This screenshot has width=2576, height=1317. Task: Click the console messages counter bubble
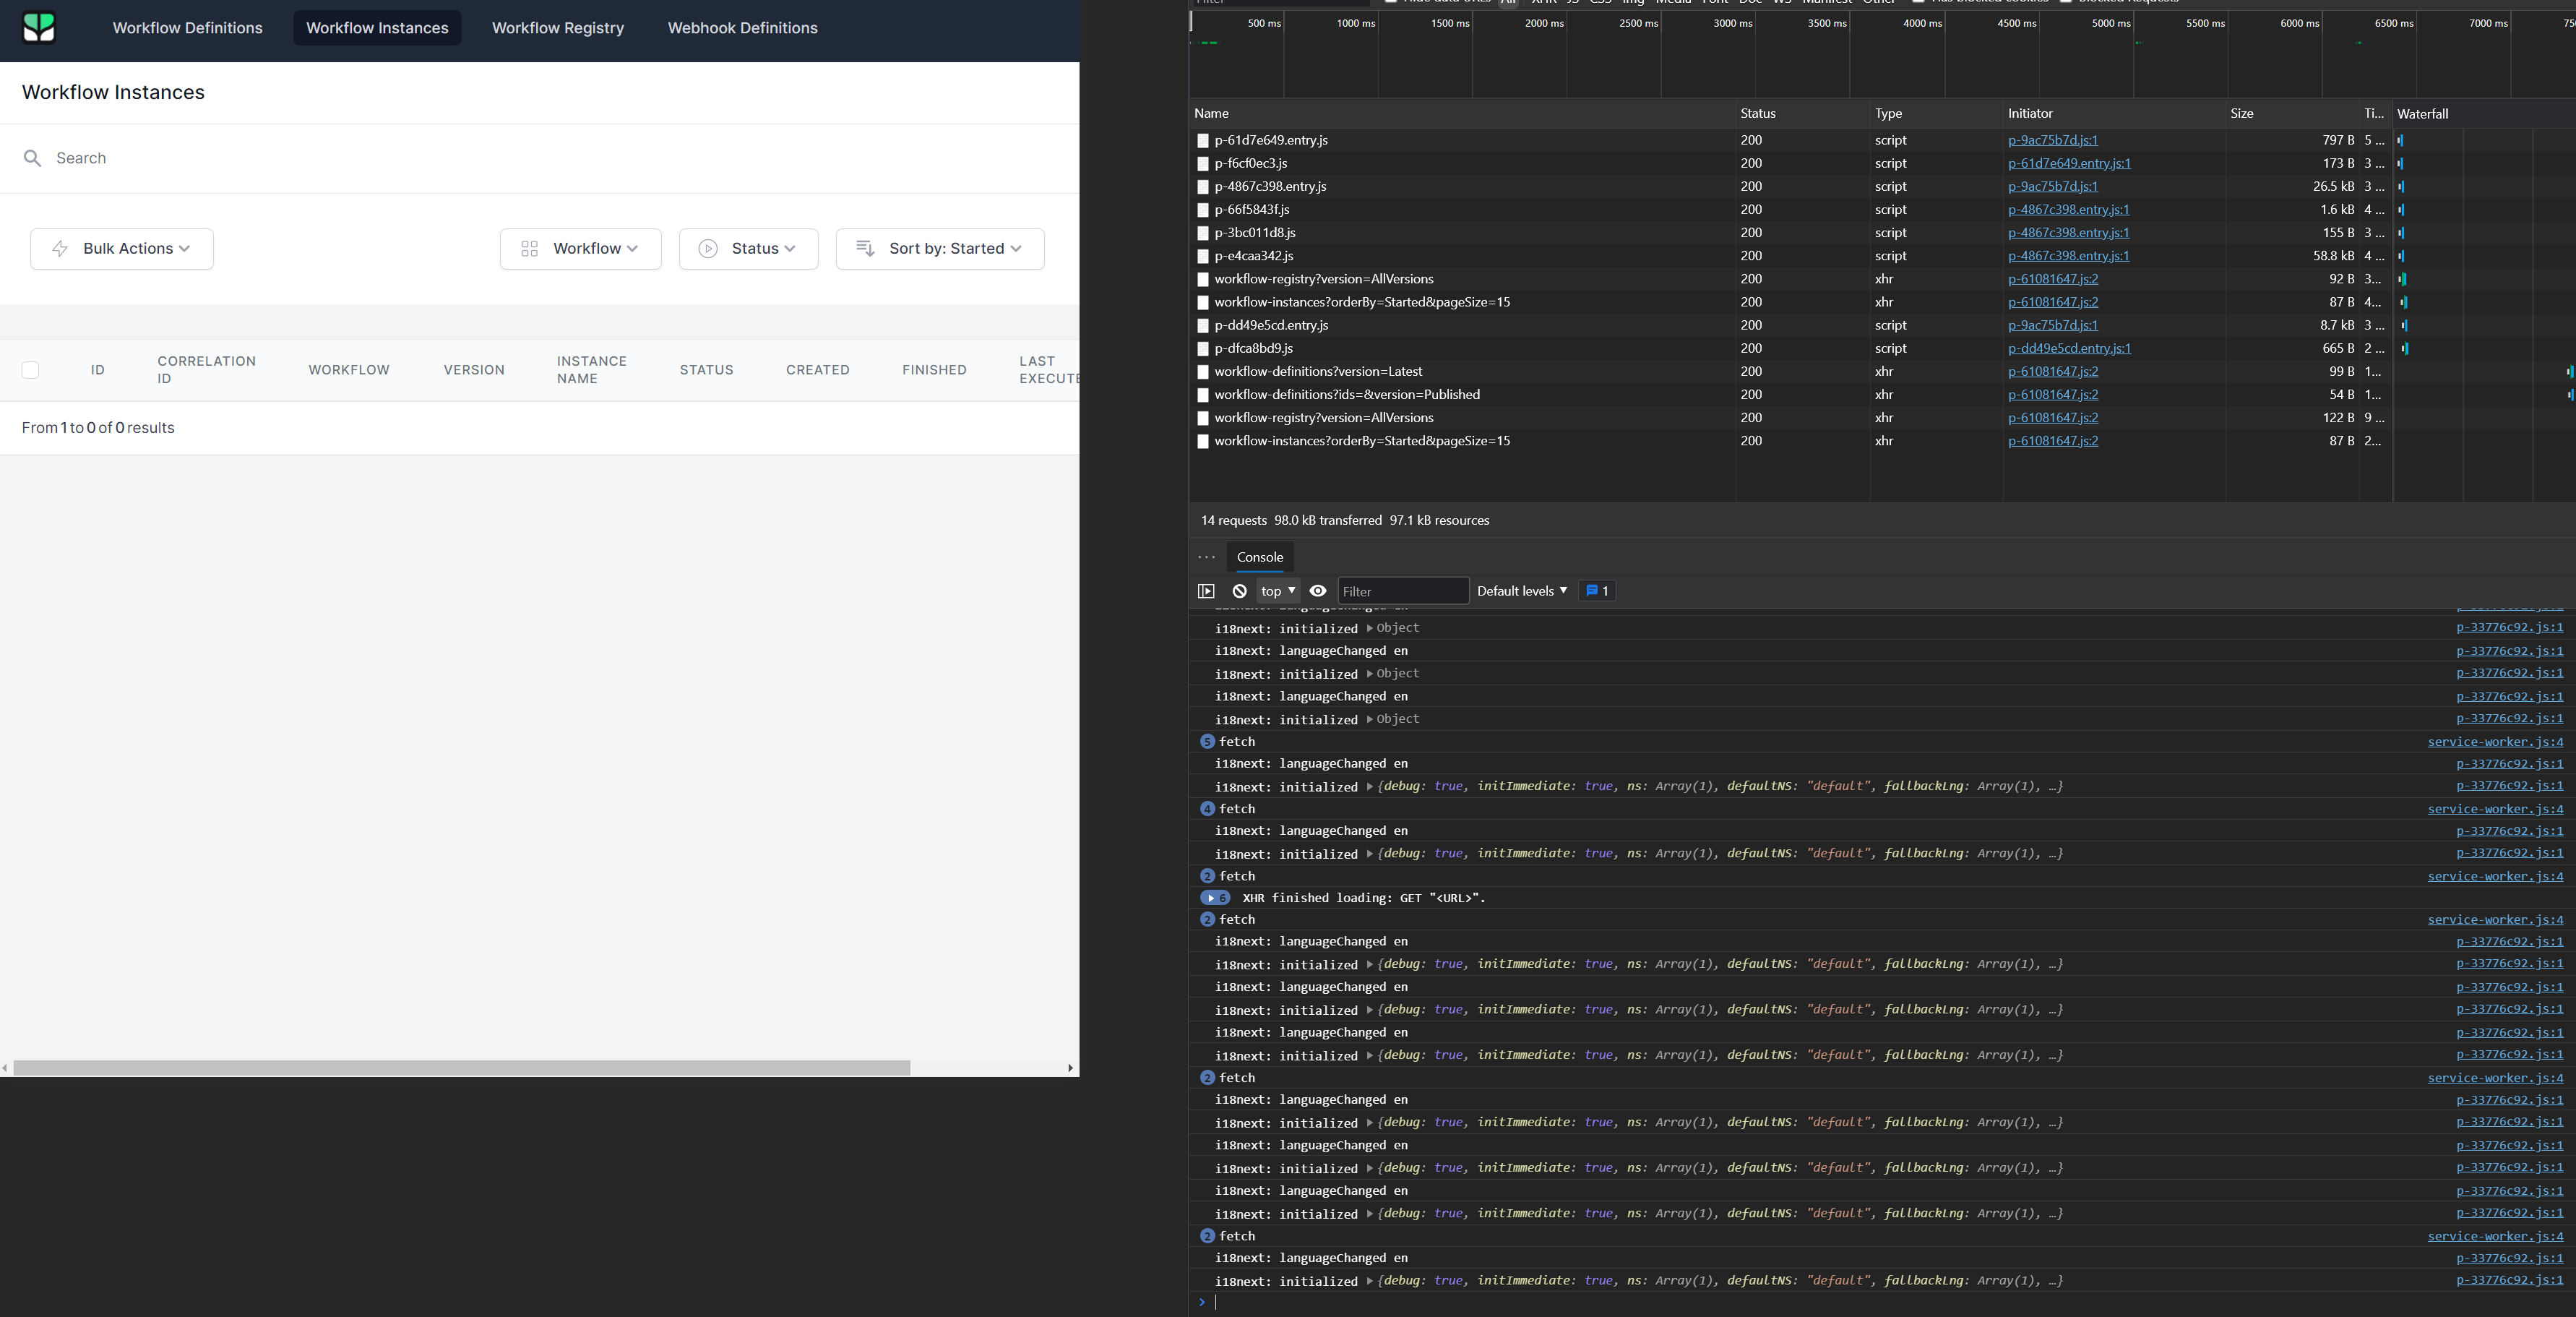click(x=1596, y=591)
